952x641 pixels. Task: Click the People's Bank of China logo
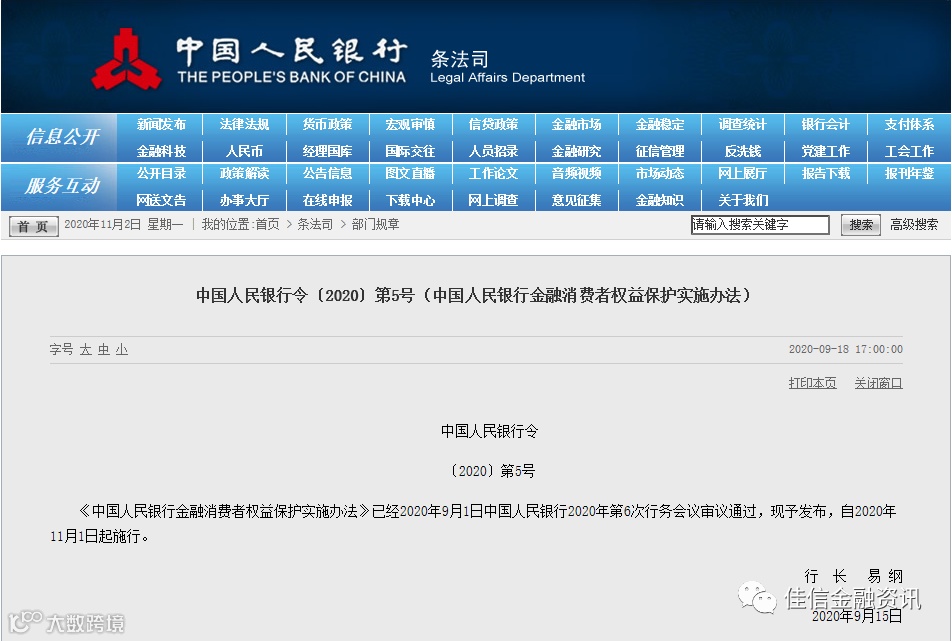pyautogui.click(x=126, y=59)
